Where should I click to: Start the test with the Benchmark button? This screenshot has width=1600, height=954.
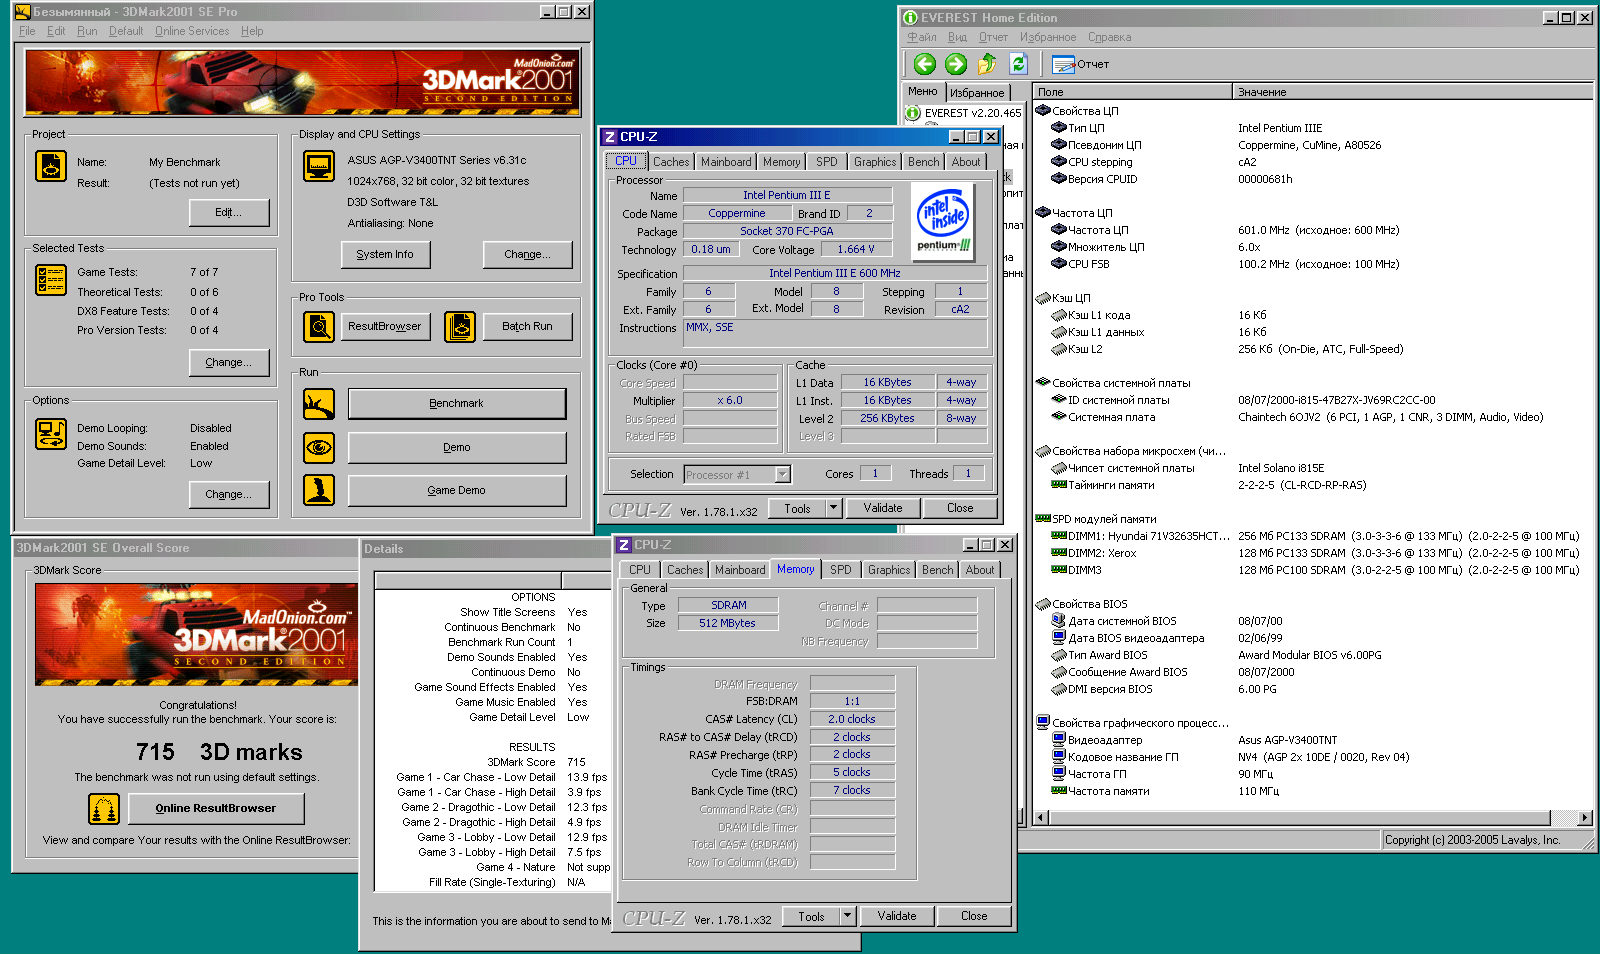tap(456, 403)
